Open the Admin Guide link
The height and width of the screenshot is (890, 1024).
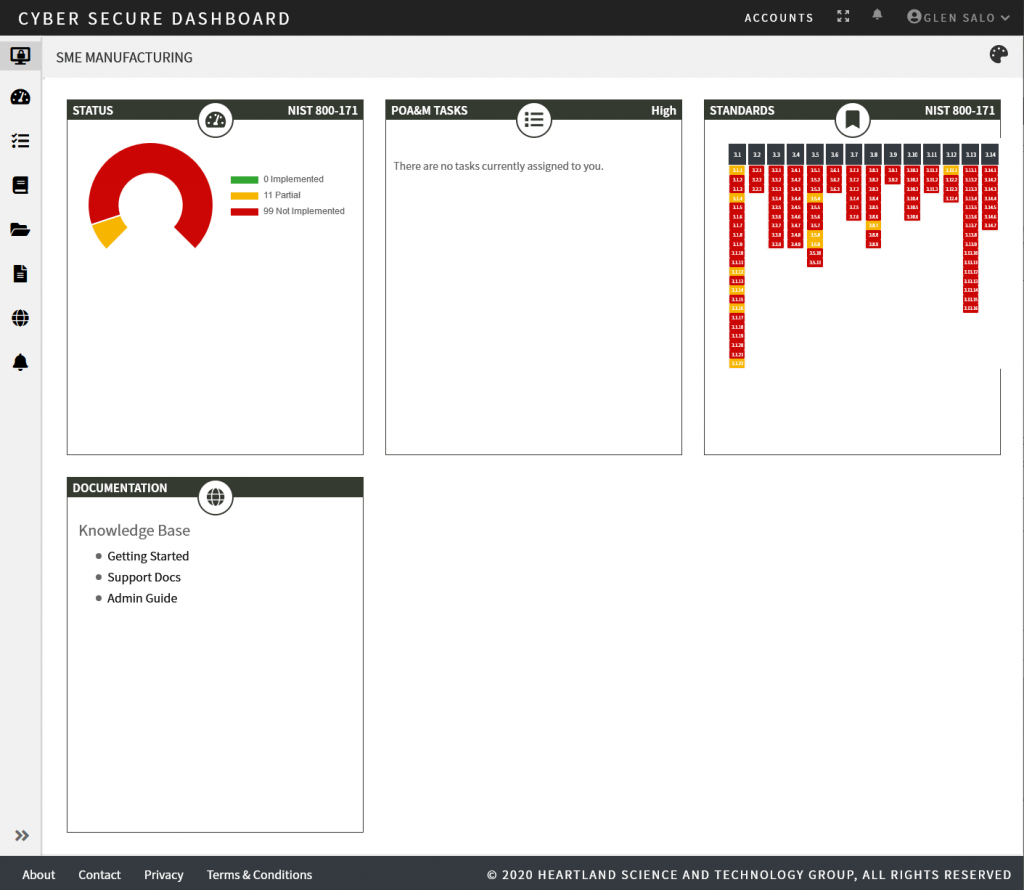tap(142, 598)
